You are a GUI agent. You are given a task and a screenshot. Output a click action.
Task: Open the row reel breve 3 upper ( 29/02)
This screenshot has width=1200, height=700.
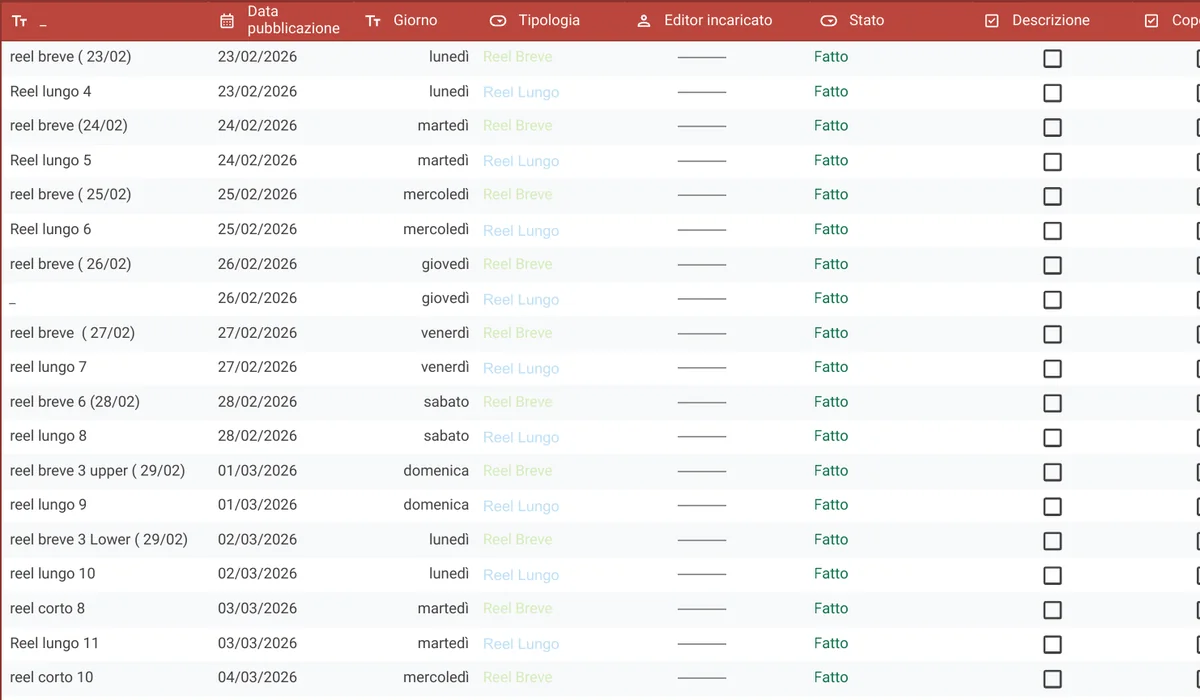[97, 470]
